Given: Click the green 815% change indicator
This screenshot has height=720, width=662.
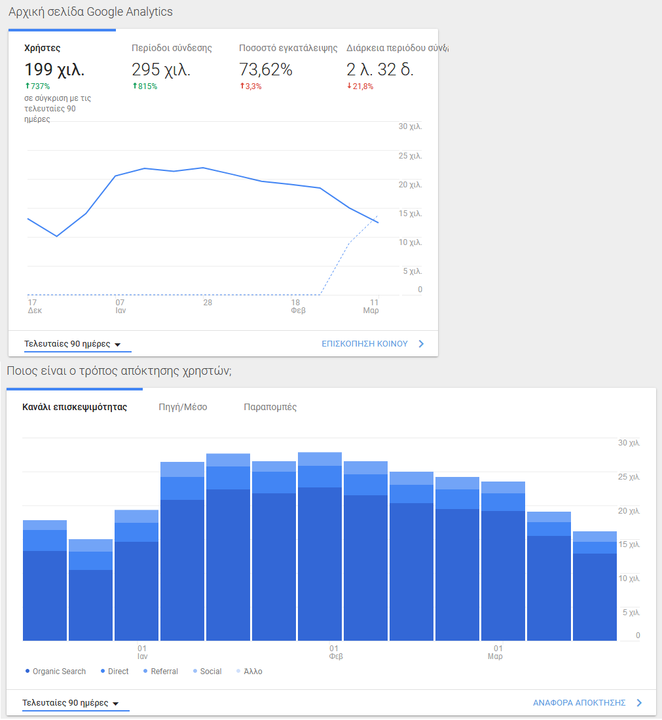Looking at the screenshot, I should pyautogui.click(x=145, y=86).
